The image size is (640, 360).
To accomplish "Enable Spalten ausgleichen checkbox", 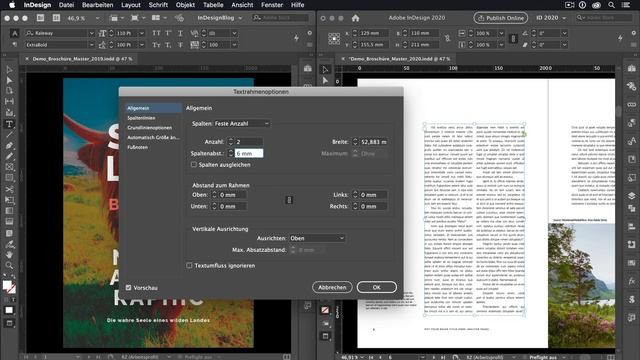I will (x=194, y=164).
